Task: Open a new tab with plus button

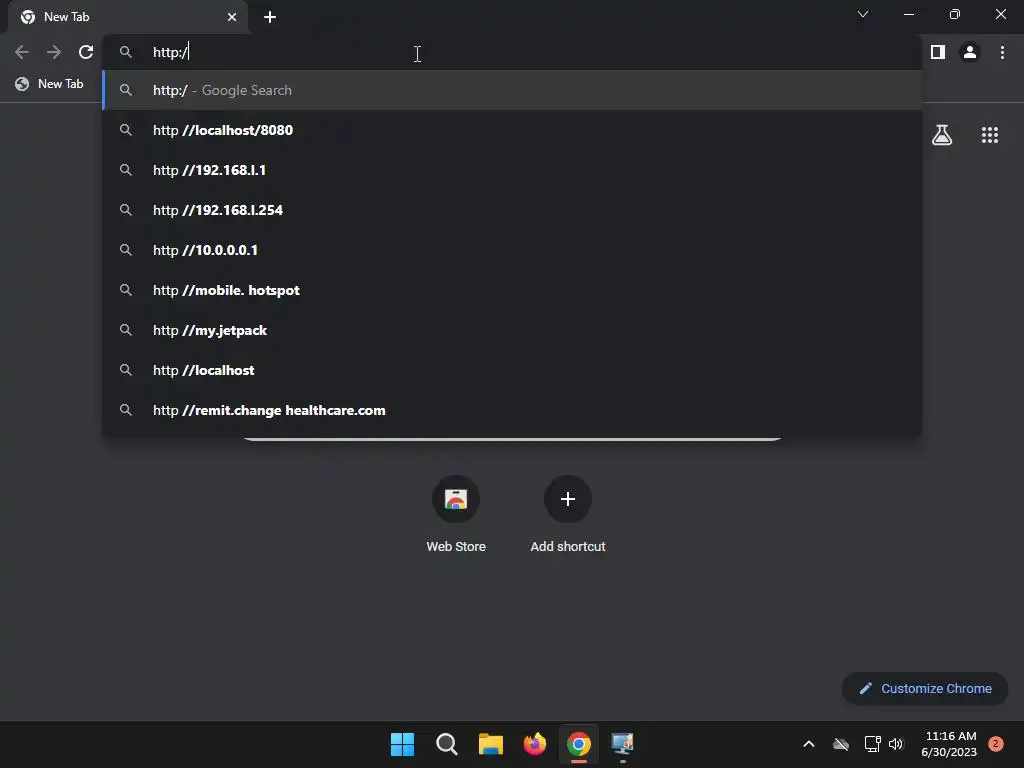Action: coord(270,17)
